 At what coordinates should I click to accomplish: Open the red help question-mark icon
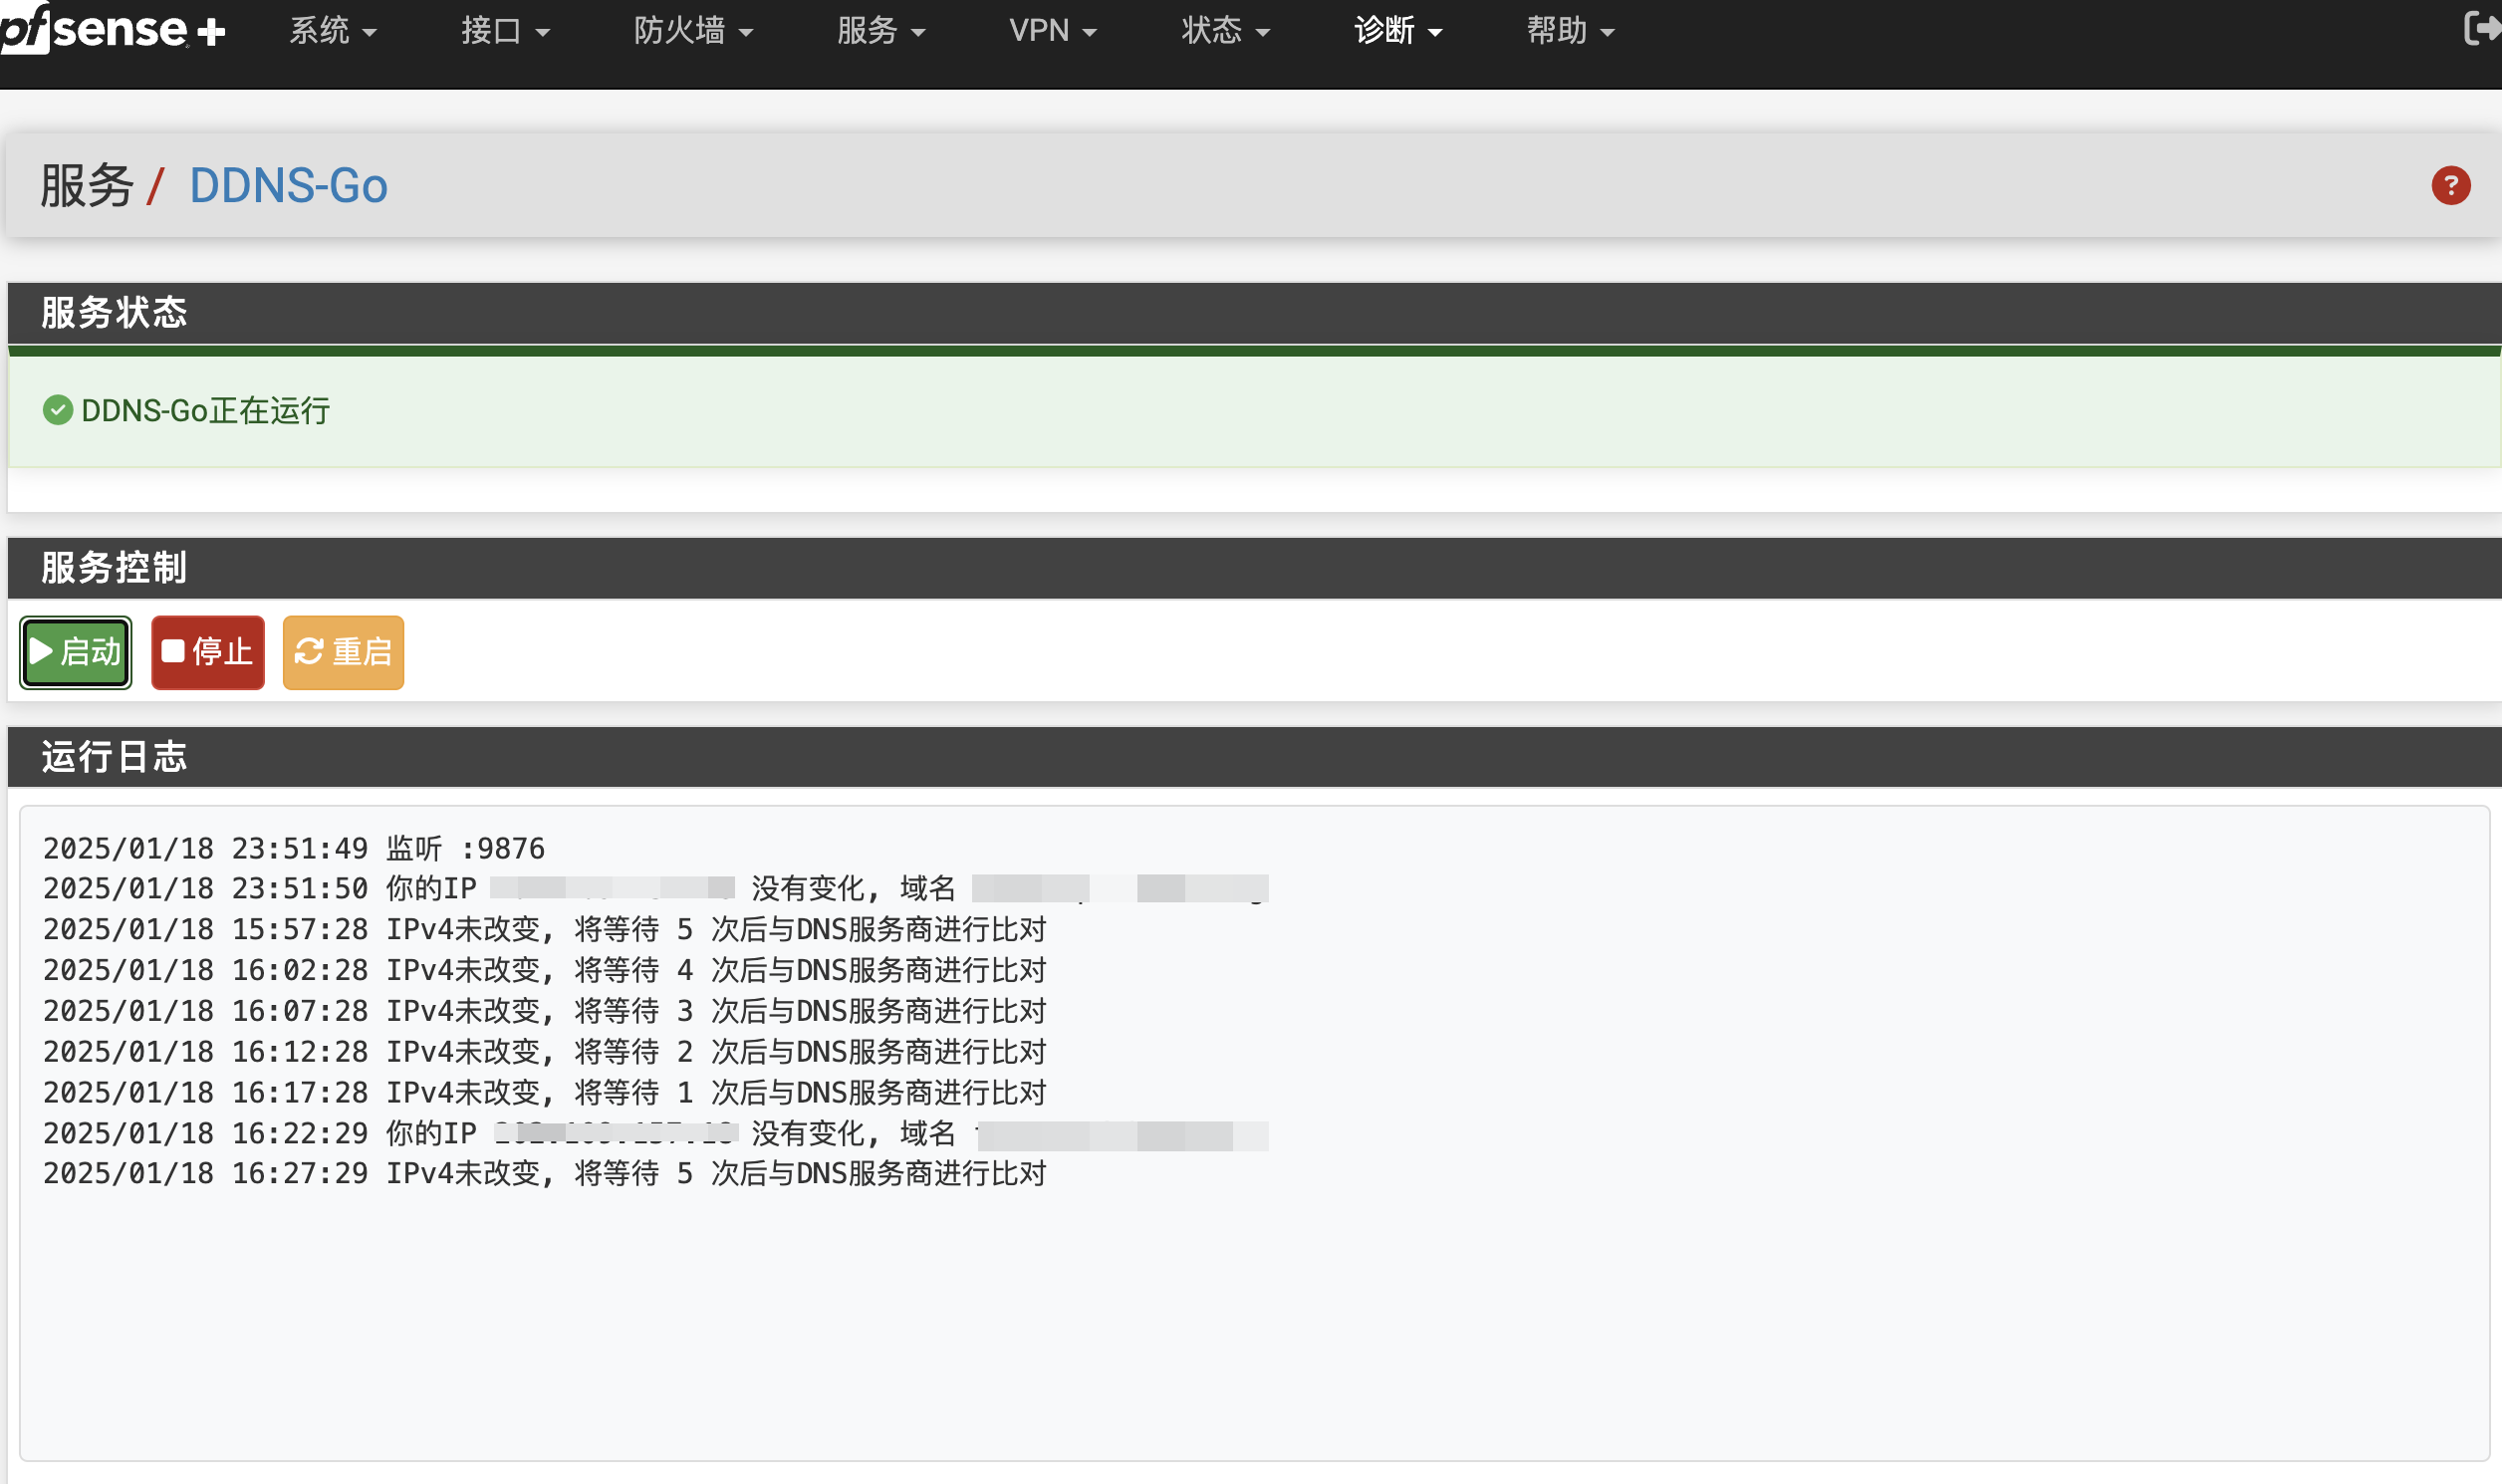pyautogui.click(x=2450, y=185)
